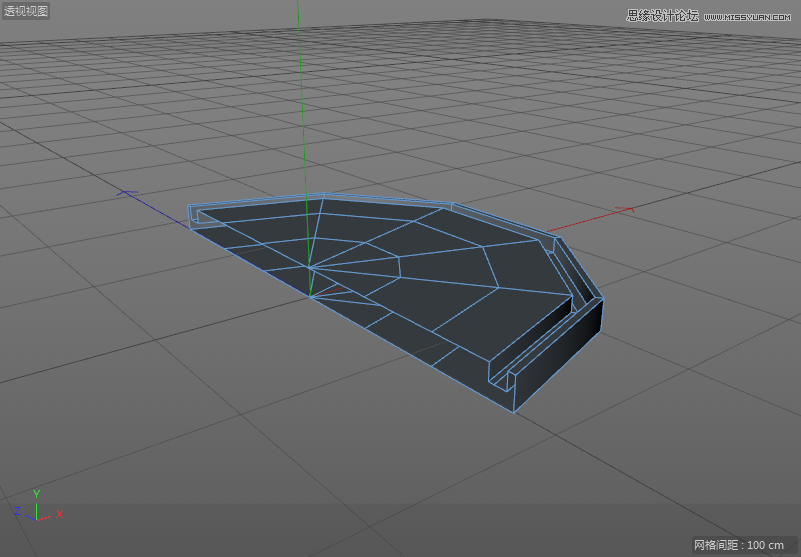The width and height of the screenshot is (801, 557).
Task: Click the 思缘设计论坛 watermark text
Action: (x=662, y=15)
